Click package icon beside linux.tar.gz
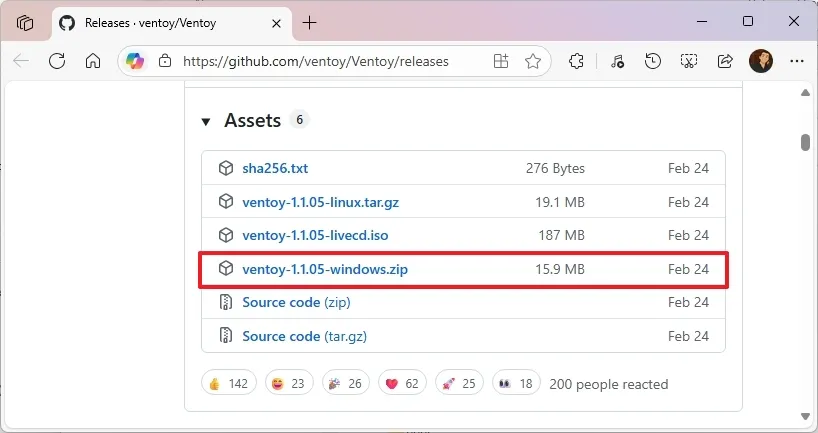Image resolution: width=818 pixels, height=433 pixels. coord(226,201)
